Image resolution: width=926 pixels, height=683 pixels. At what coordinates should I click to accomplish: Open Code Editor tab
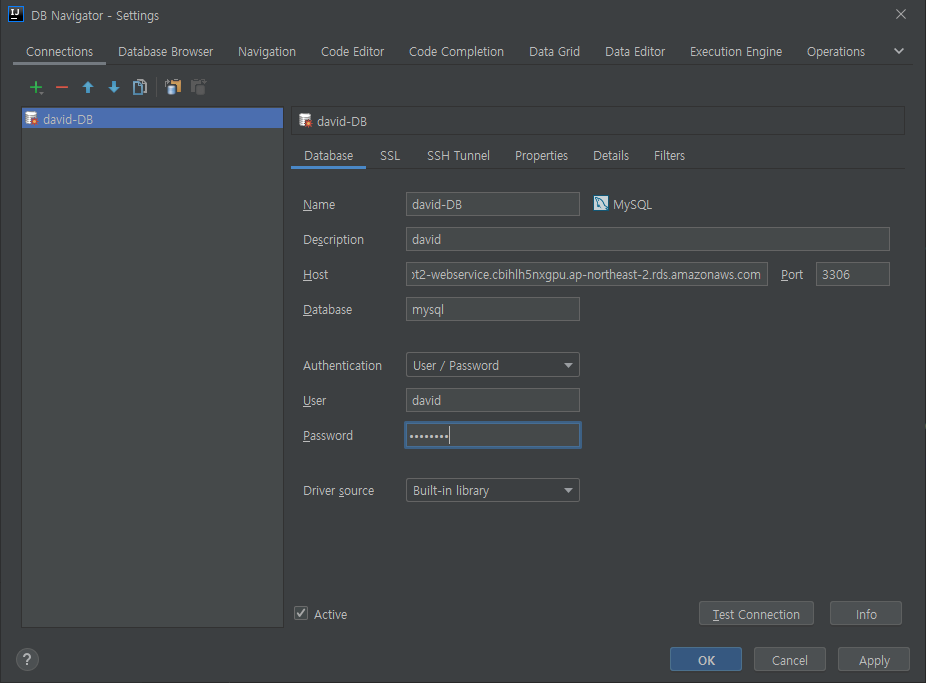[x=353, y=51]
